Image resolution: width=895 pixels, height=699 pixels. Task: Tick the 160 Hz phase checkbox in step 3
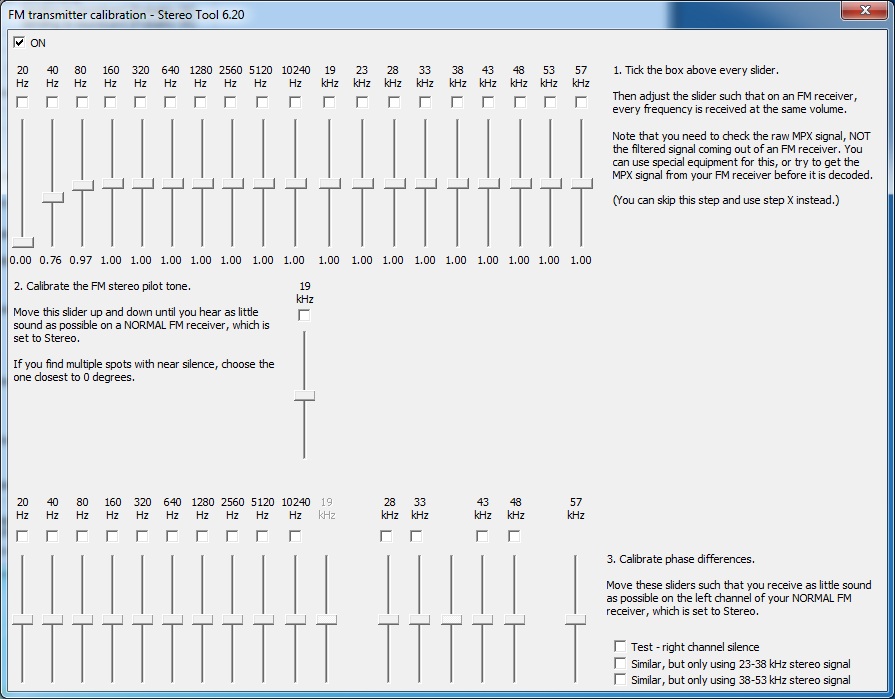click(x=112, y=536)
